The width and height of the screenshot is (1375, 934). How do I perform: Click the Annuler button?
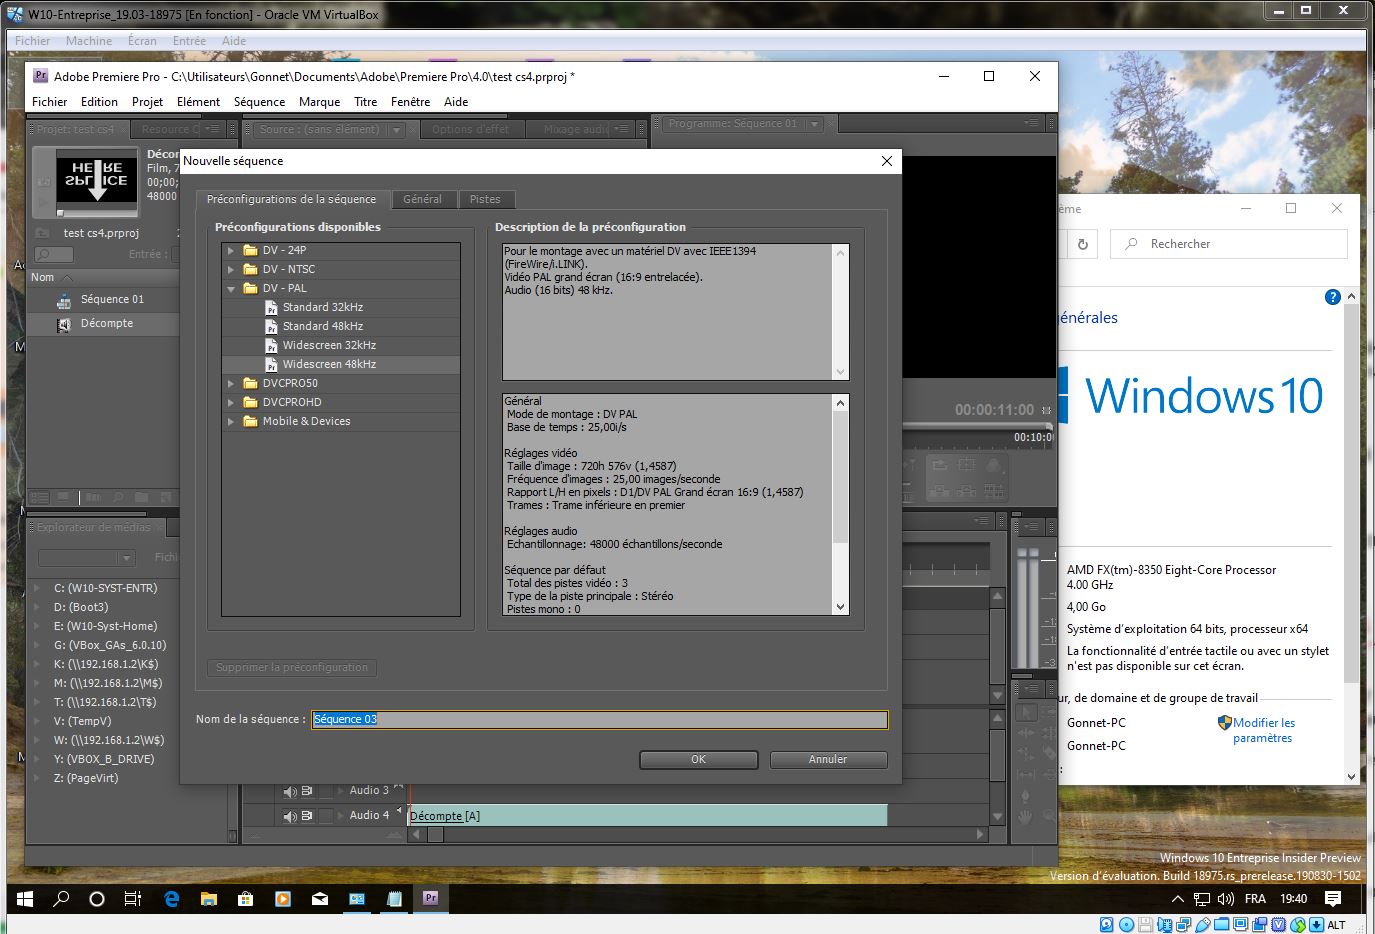coord(828,759)
